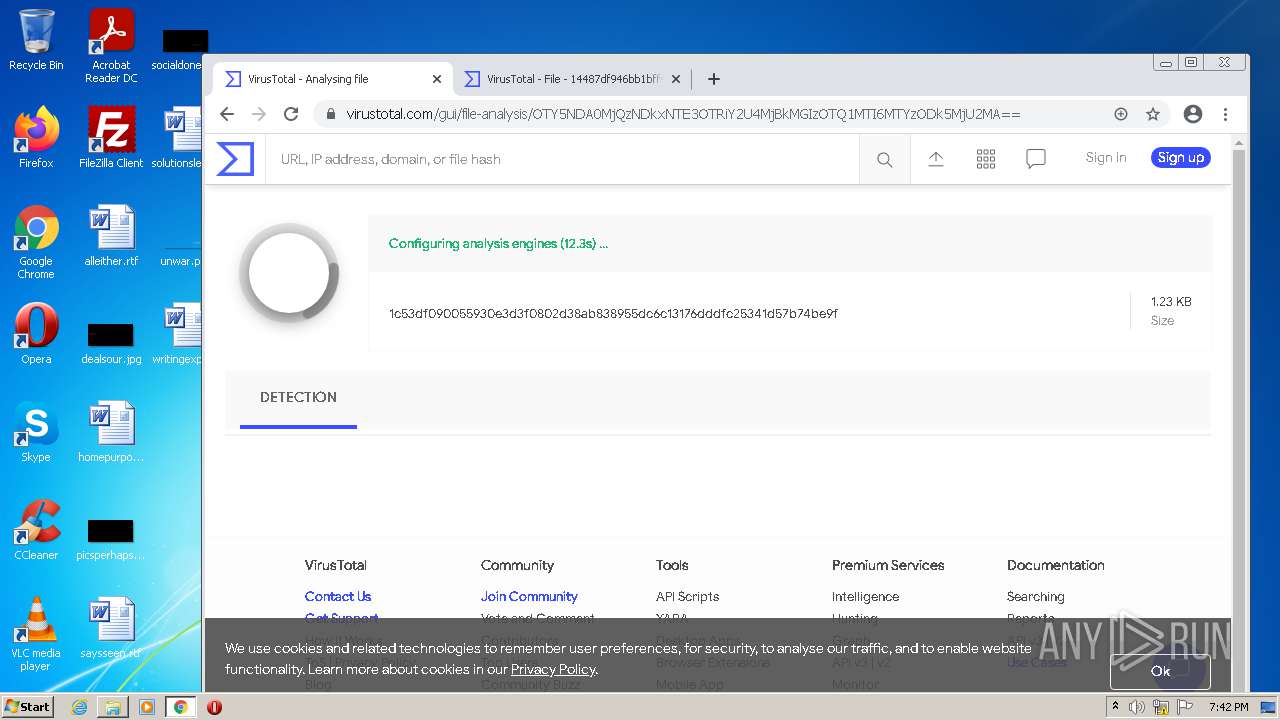Open Skype desktop icon

pyautogui.click(x=36, y=432)
